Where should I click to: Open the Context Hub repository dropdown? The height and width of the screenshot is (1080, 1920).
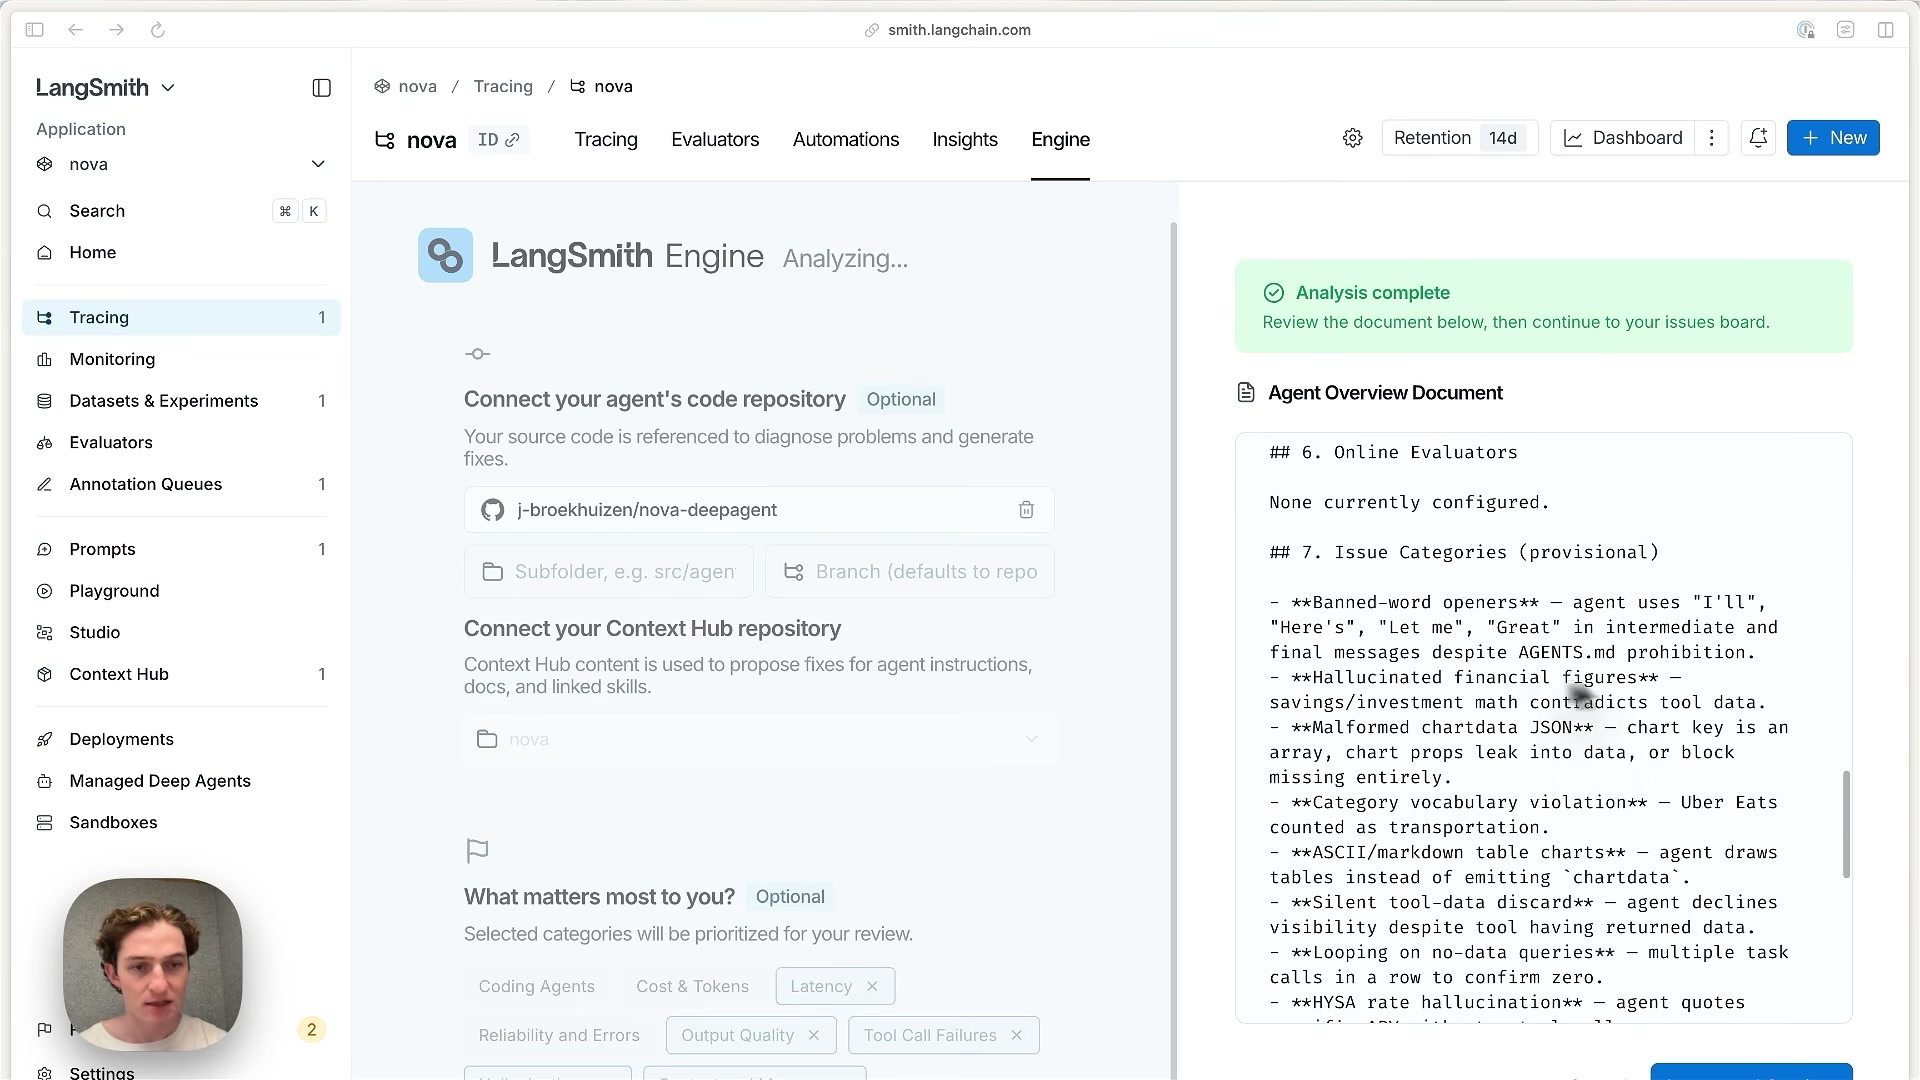759,739
